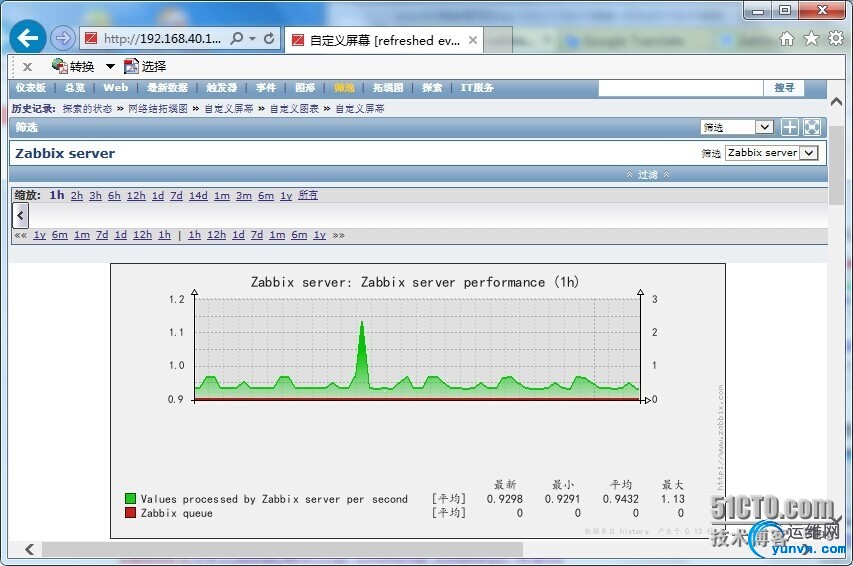Image resolution: width=853 pixels, height=566 pixels.
Task: Click the 搜寻 search button
Action: (784, 88)
